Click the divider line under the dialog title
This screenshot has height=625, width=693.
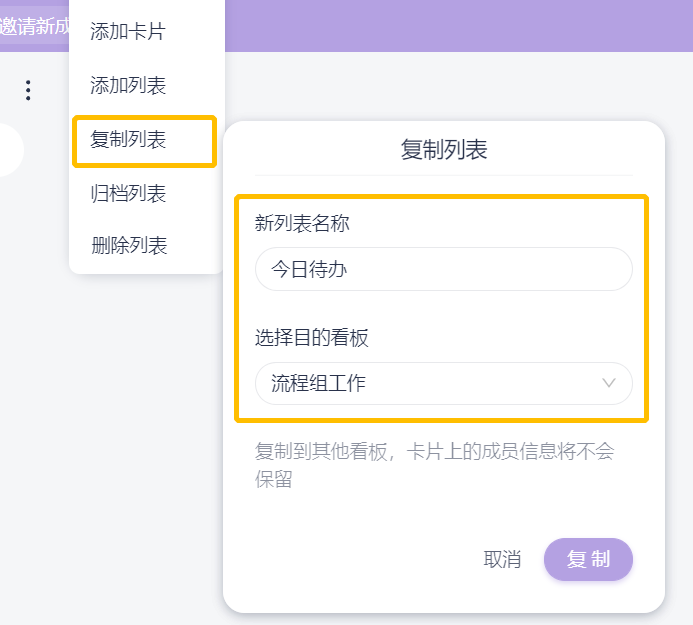(443, 176)
